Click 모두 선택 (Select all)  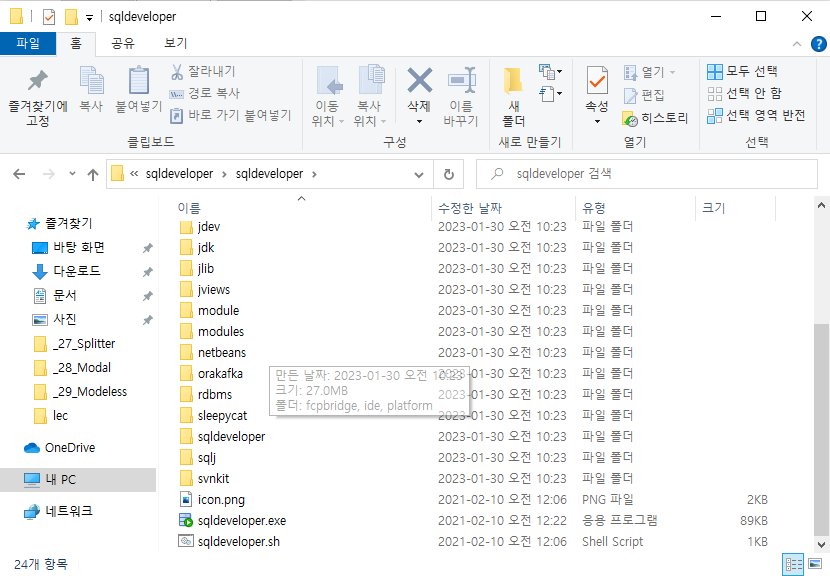click(742, 71)
